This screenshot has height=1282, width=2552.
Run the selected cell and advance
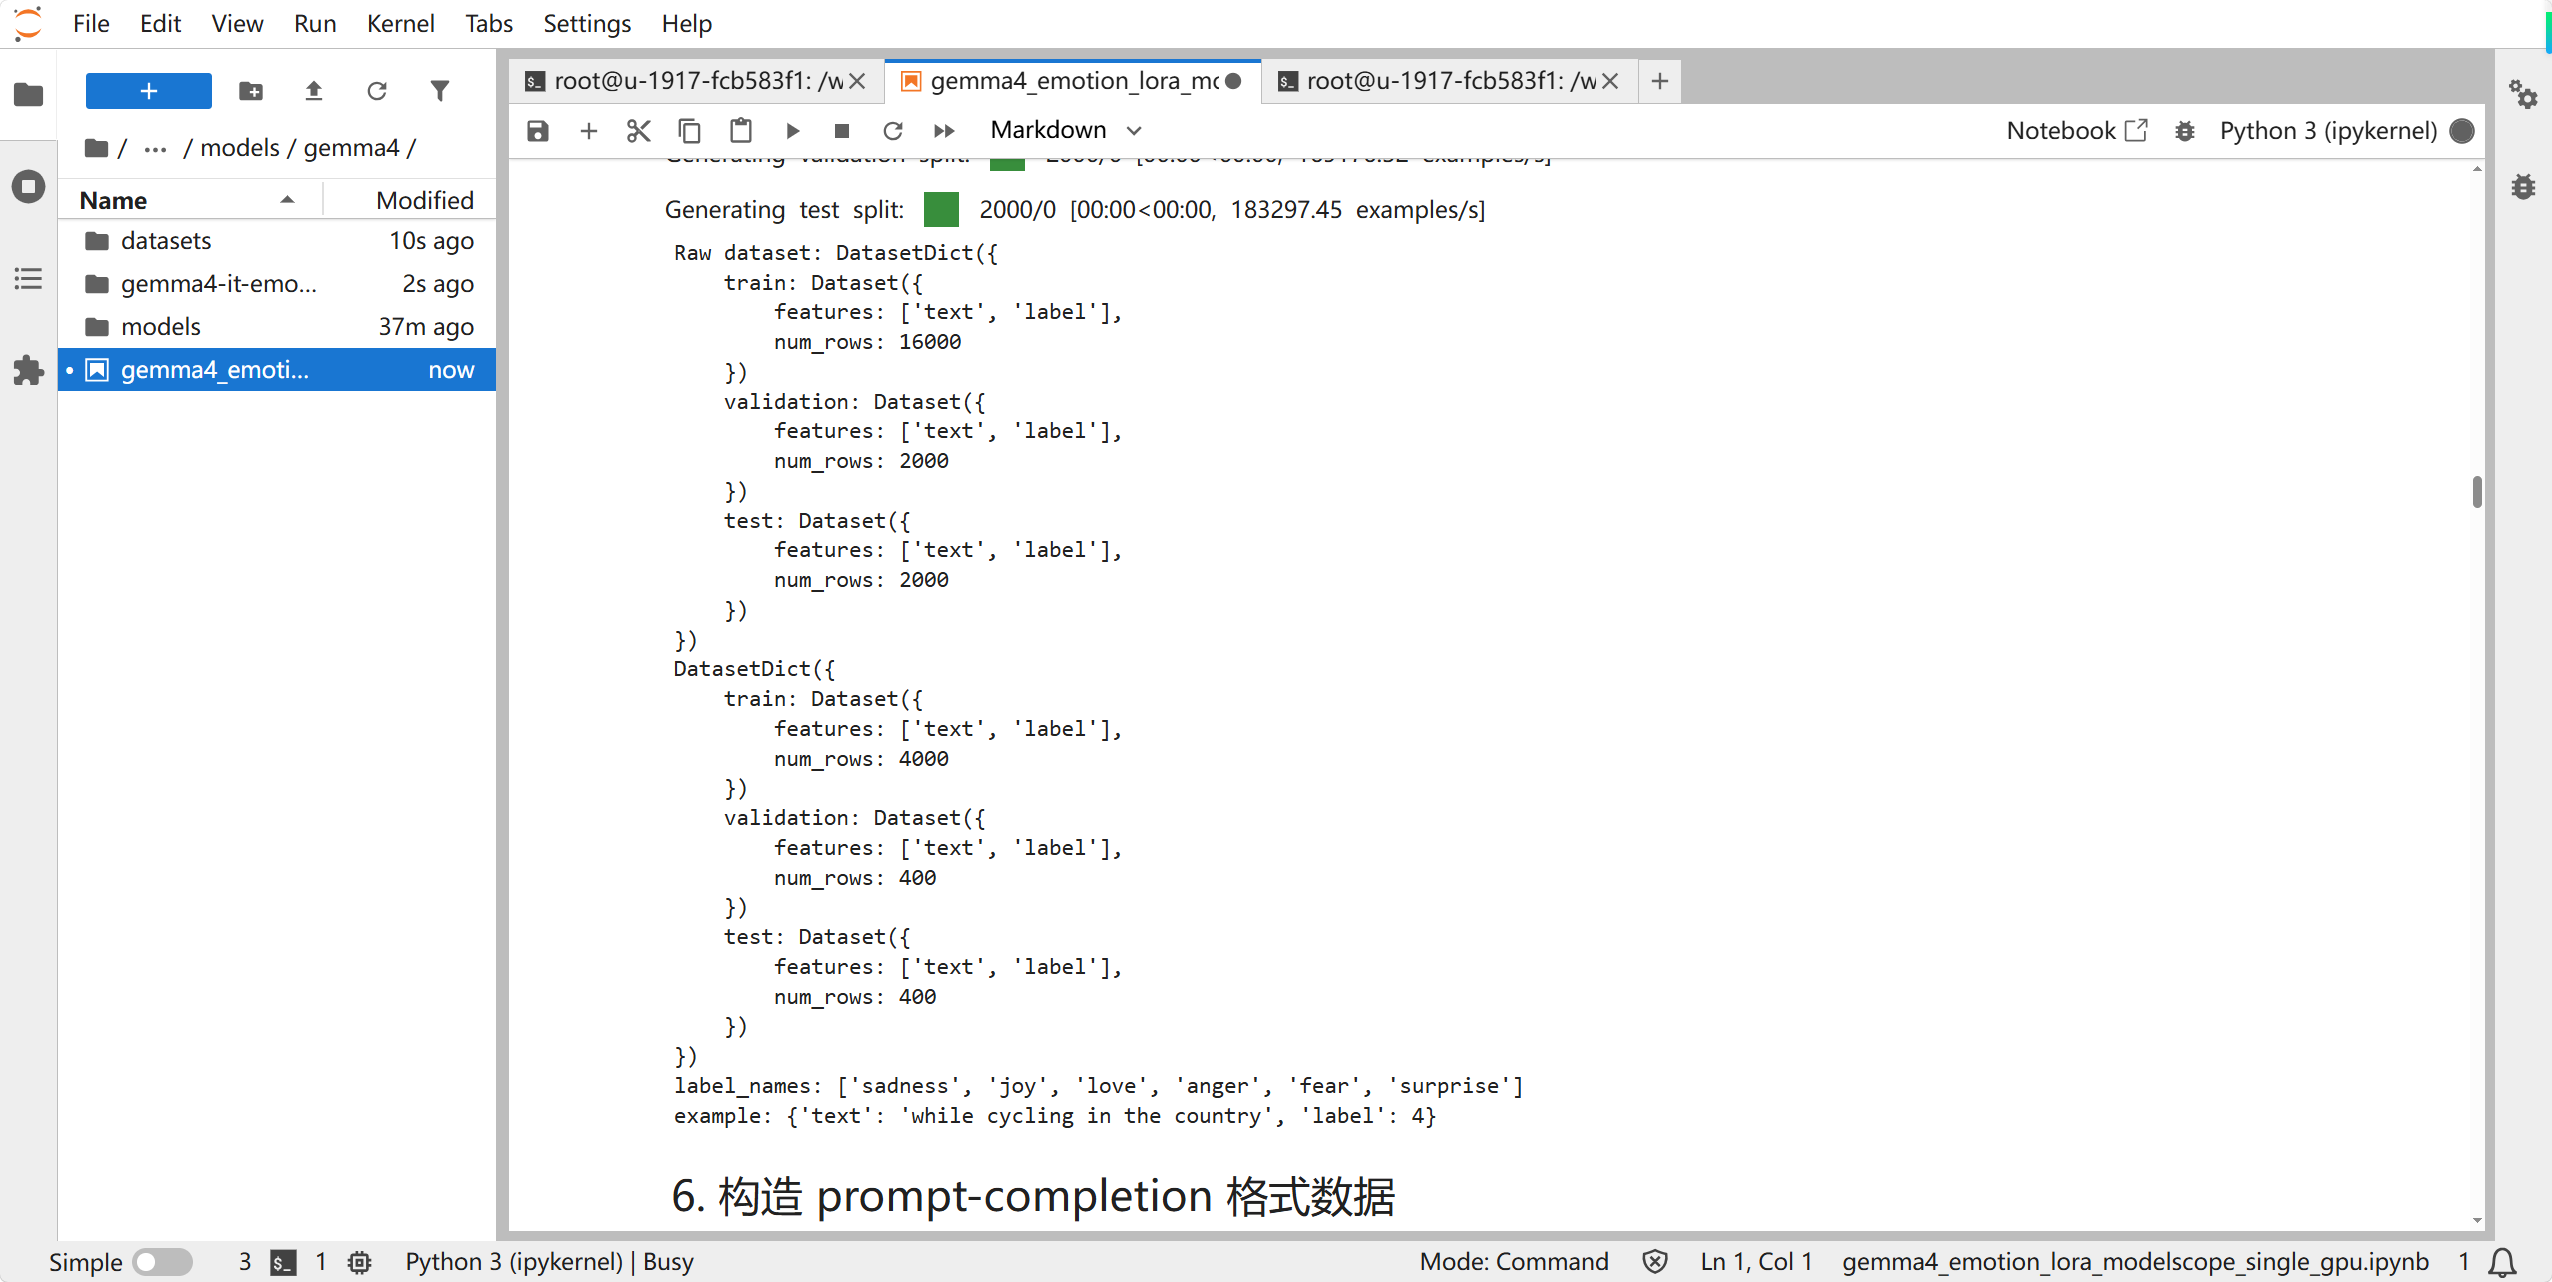[x=792, y=131]
